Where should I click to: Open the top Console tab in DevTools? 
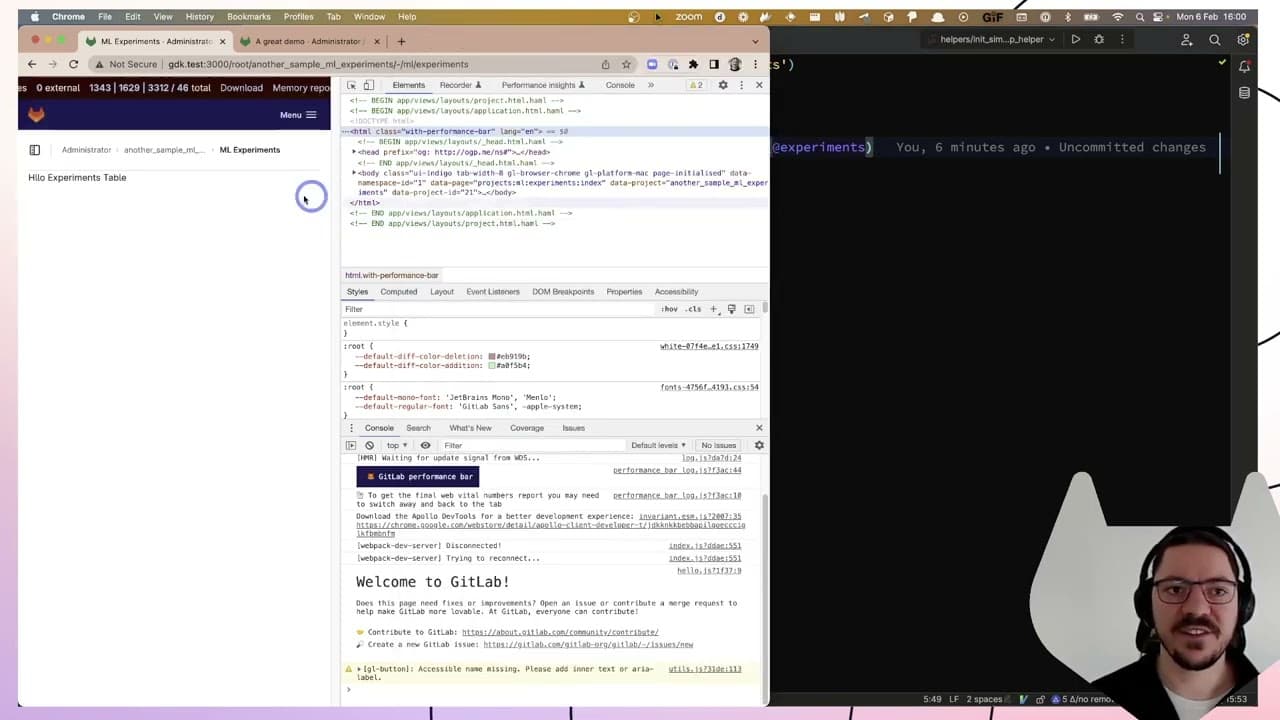coord(620,85)
